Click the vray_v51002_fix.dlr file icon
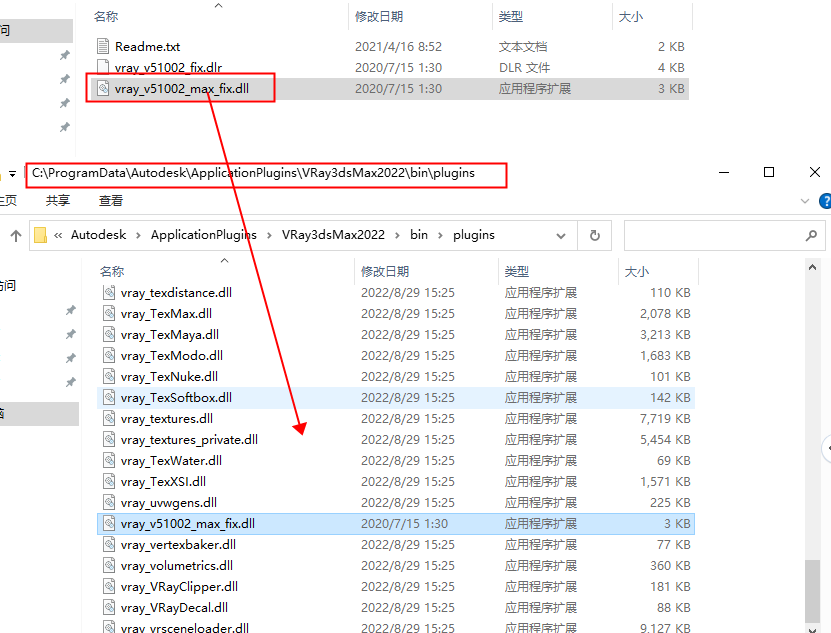This screenshot has width=831, height=633. click(x=103, y=67)
